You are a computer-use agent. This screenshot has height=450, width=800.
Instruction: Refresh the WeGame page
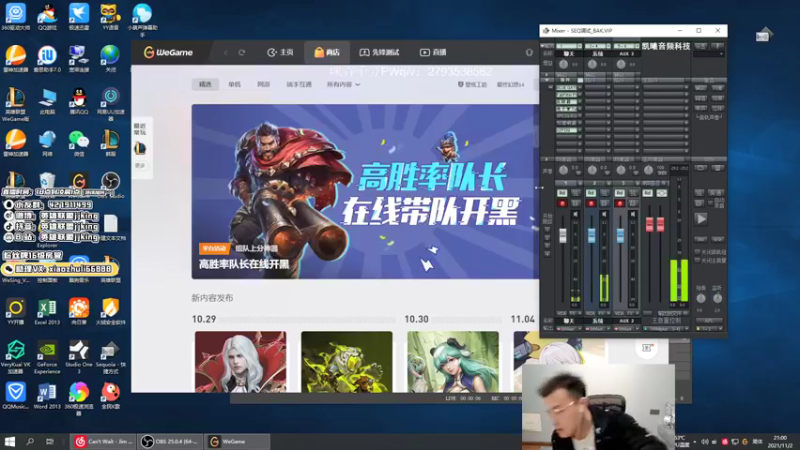click(242, 52)
